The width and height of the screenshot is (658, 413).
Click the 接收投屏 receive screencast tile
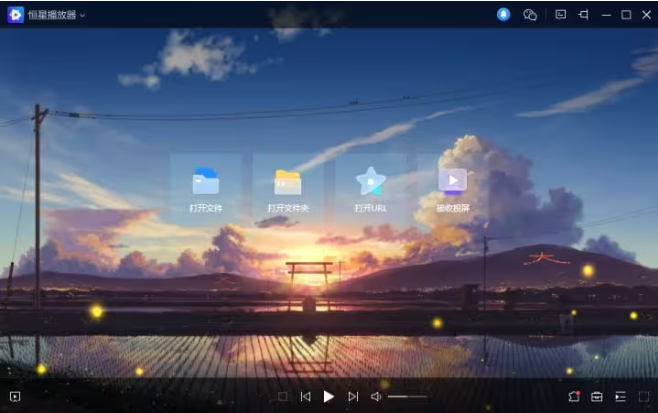pos(453,189)
